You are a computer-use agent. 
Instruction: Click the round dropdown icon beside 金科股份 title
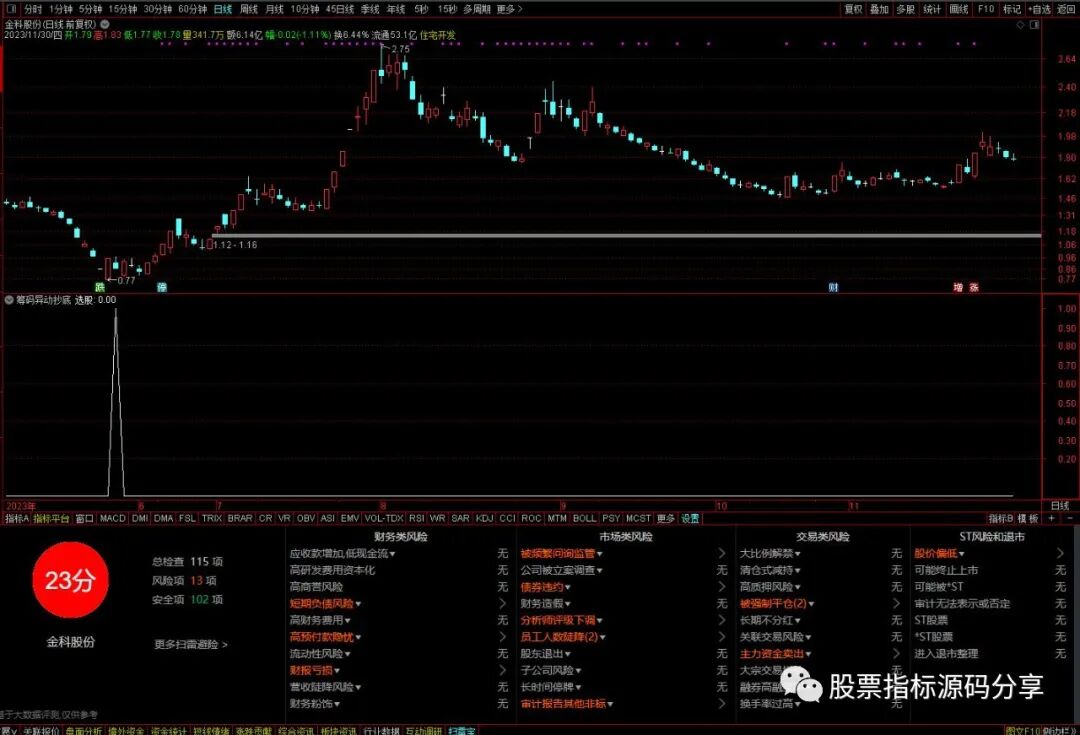105,24
